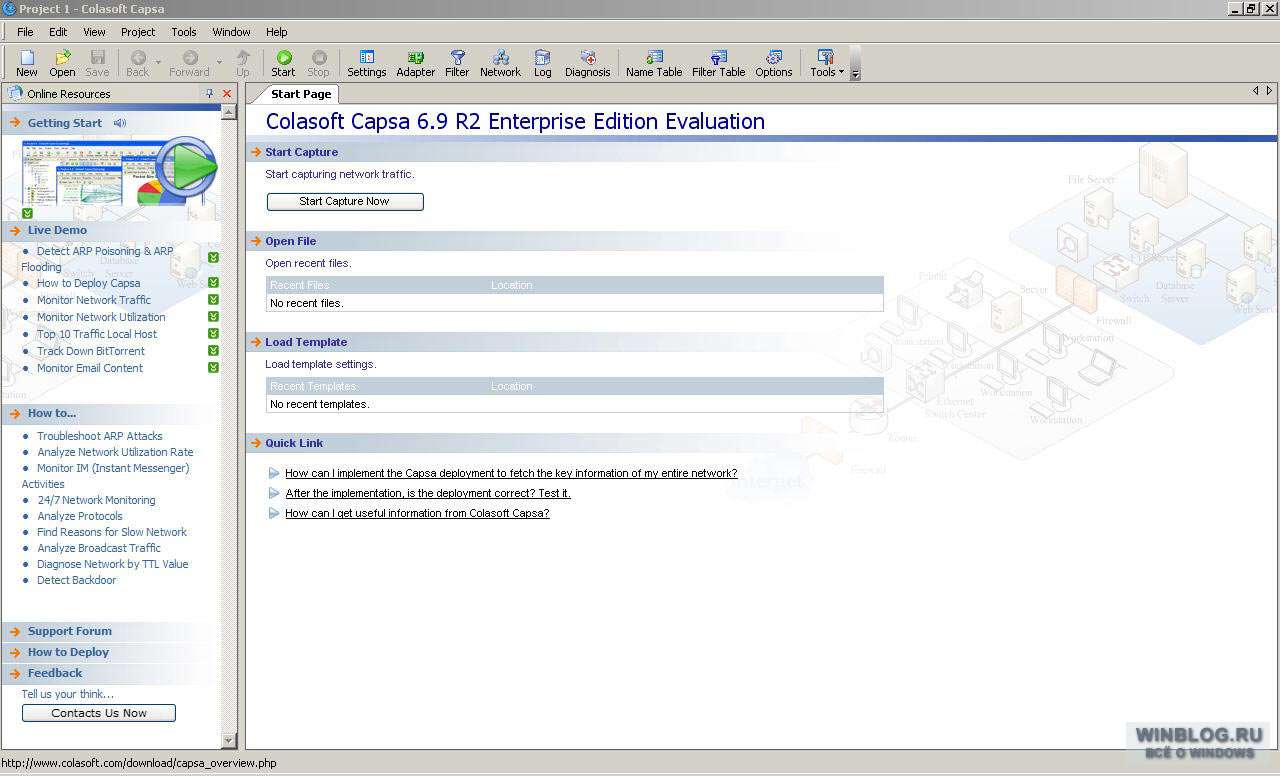Open the Project menu

point(138,32)
